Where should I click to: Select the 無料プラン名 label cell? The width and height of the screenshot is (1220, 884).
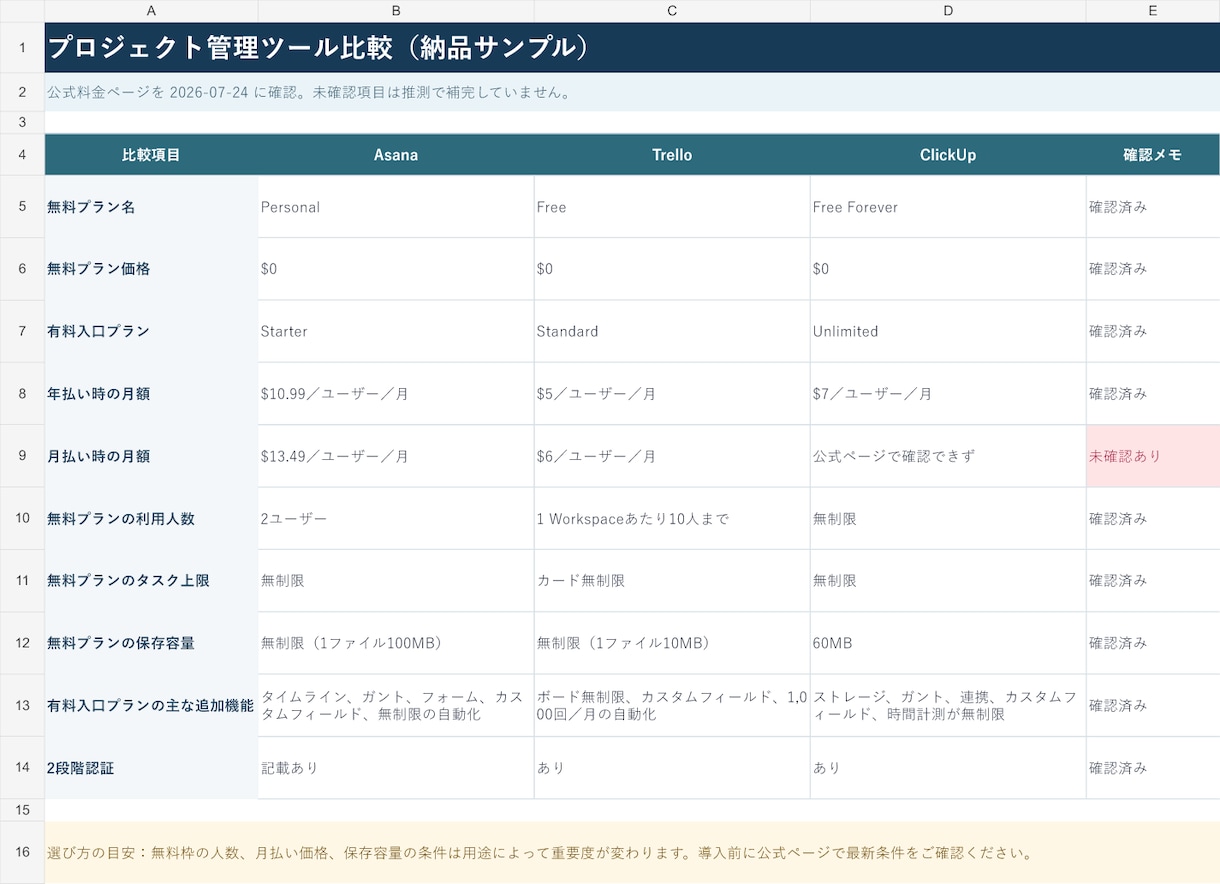tap(151, 207)
